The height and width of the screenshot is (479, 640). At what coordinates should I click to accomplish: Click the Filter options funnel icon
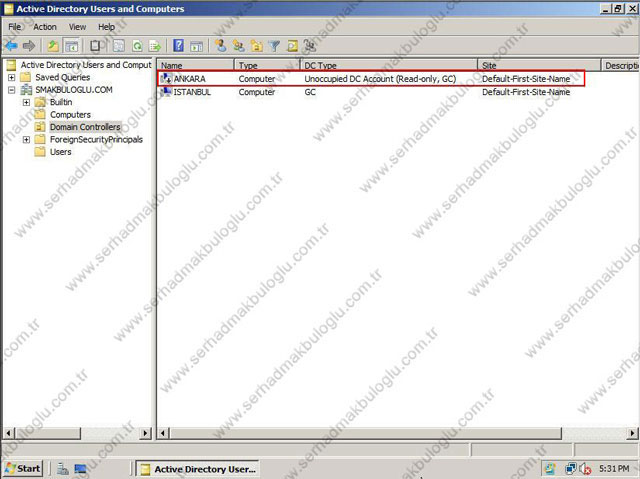274,46
